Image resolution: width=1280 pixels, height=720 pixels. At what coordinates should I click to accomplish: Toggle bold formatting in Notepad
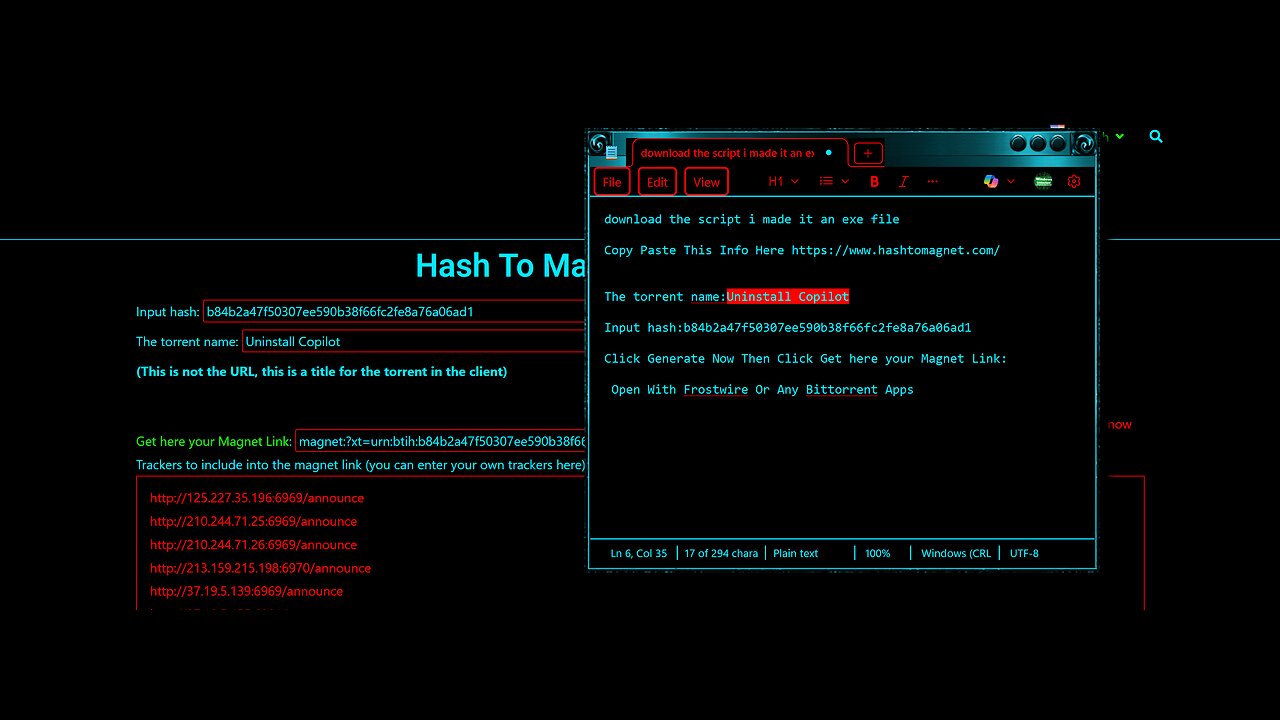coord(875,181)
